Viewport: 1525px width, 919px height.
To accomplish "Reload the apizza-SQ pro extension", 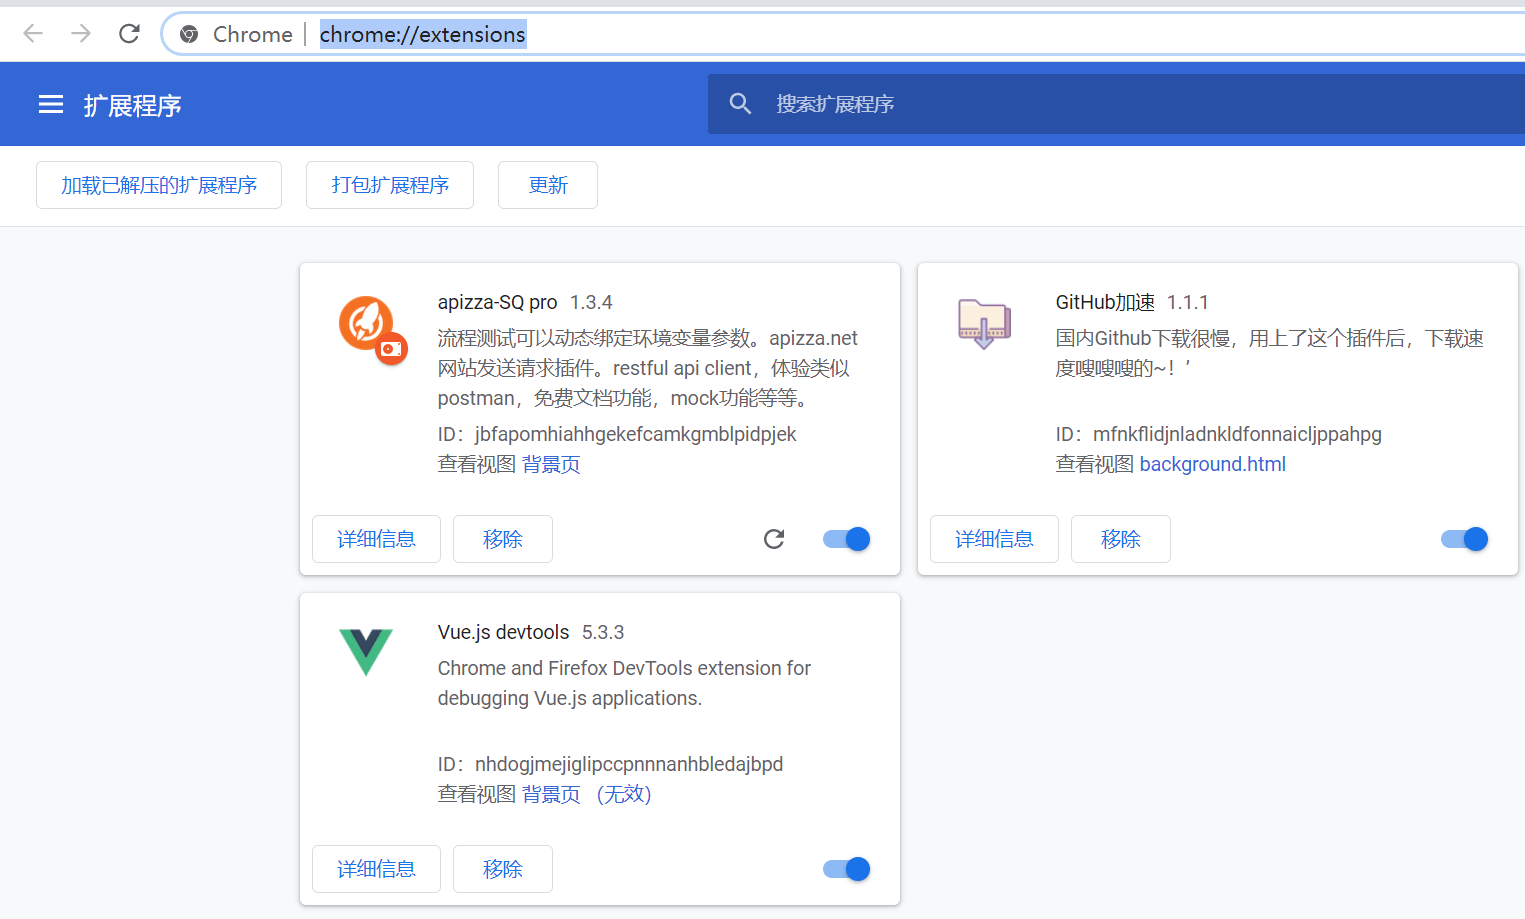I will (774, 539).
